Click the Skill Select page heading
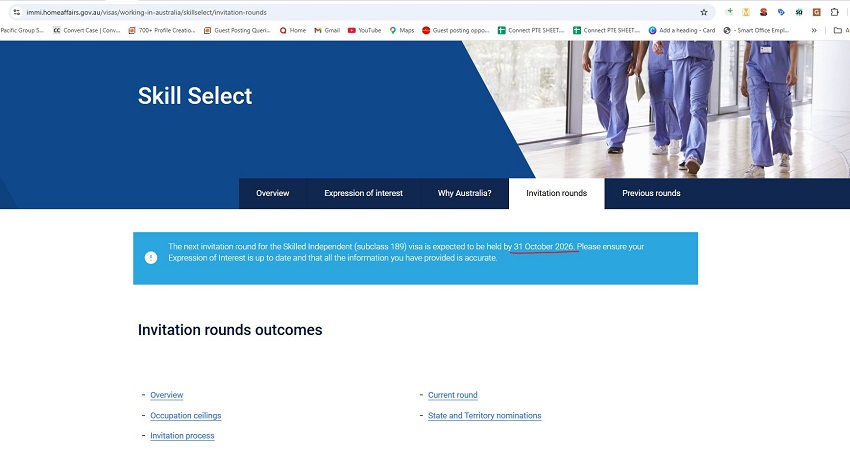Viewport: 850px width, 460px height. click(195, 96)
